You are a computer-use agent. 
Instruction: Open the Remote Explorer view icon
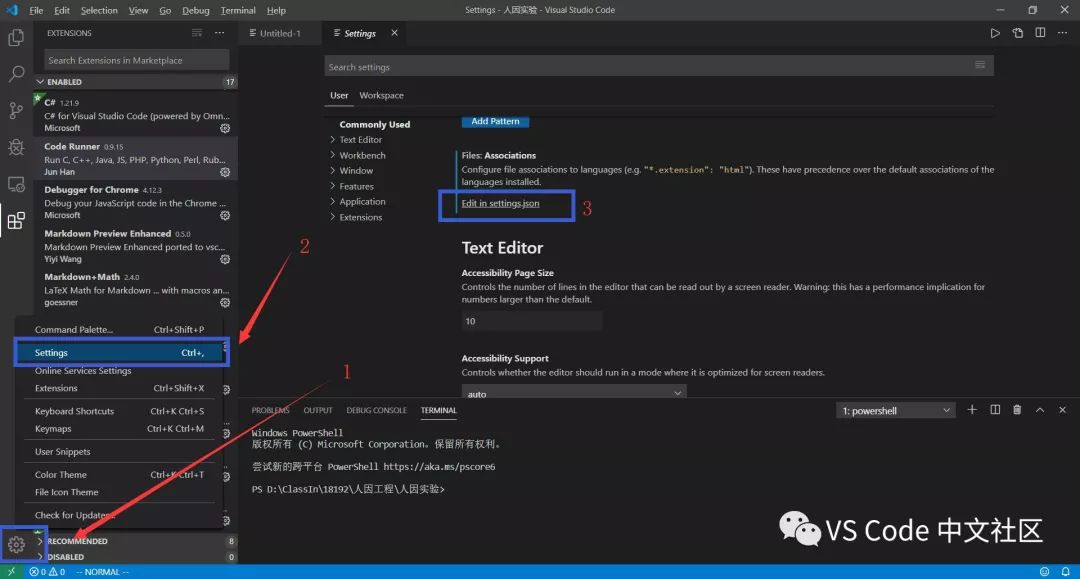(x=16, y=184)
